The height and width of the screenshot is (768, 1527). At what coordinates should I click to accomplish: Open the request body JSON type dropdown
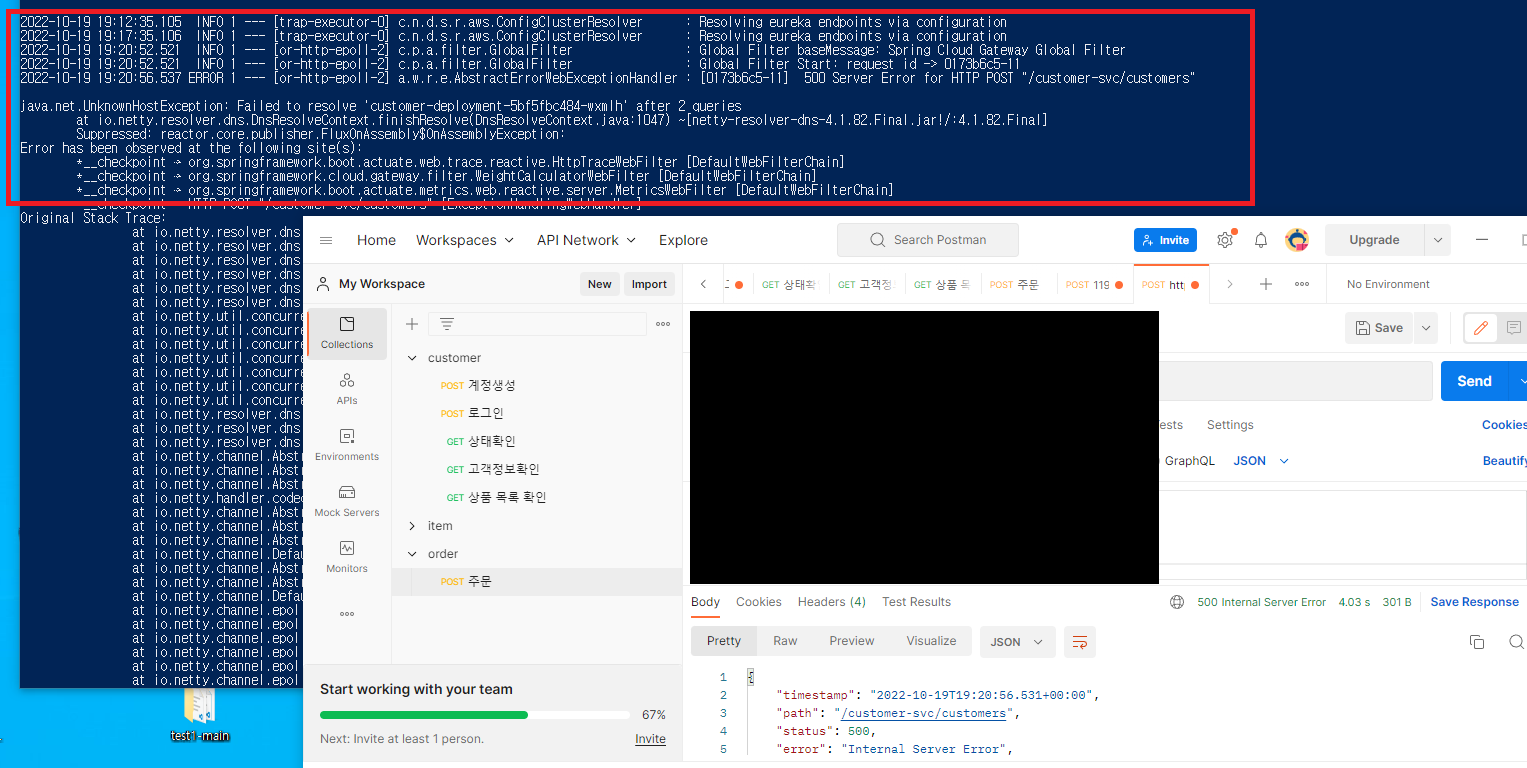[x=1261, y=461]
